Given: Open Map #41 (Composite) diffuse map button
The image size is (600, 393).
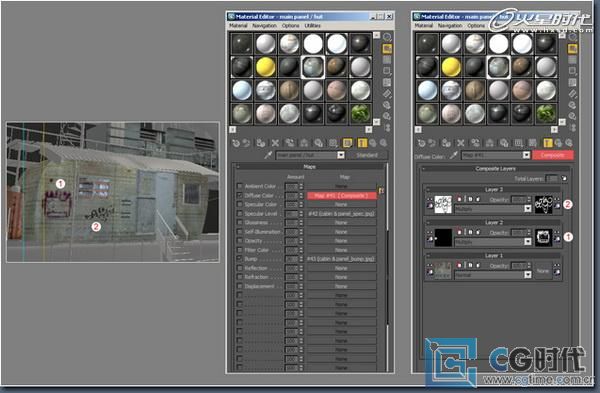Looking at the screenshot, I should (x=341, y=196).
